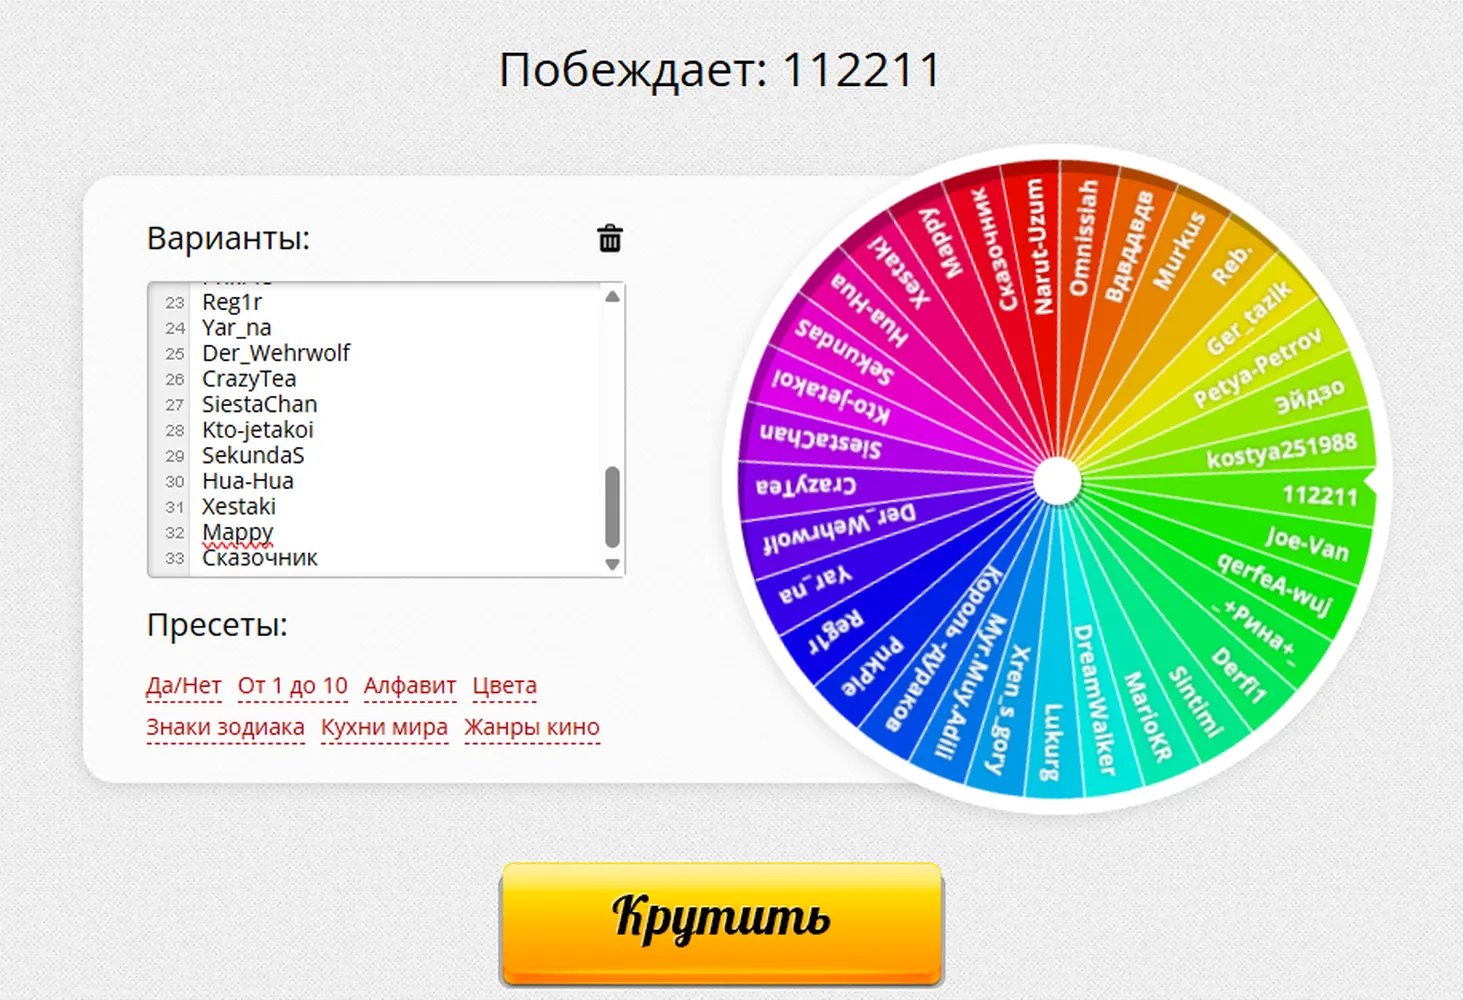Image resolution: width=1463 pixels, height=1000 pixels.
Task: Apply the Цвета preset
Action: pyautogui.click(x=504, y=686)
